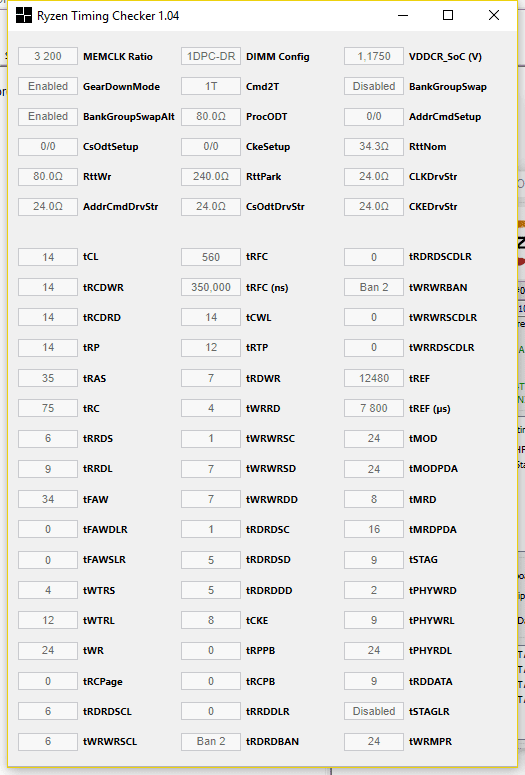Click the GearDownMode Enabled field

(48, 86)
